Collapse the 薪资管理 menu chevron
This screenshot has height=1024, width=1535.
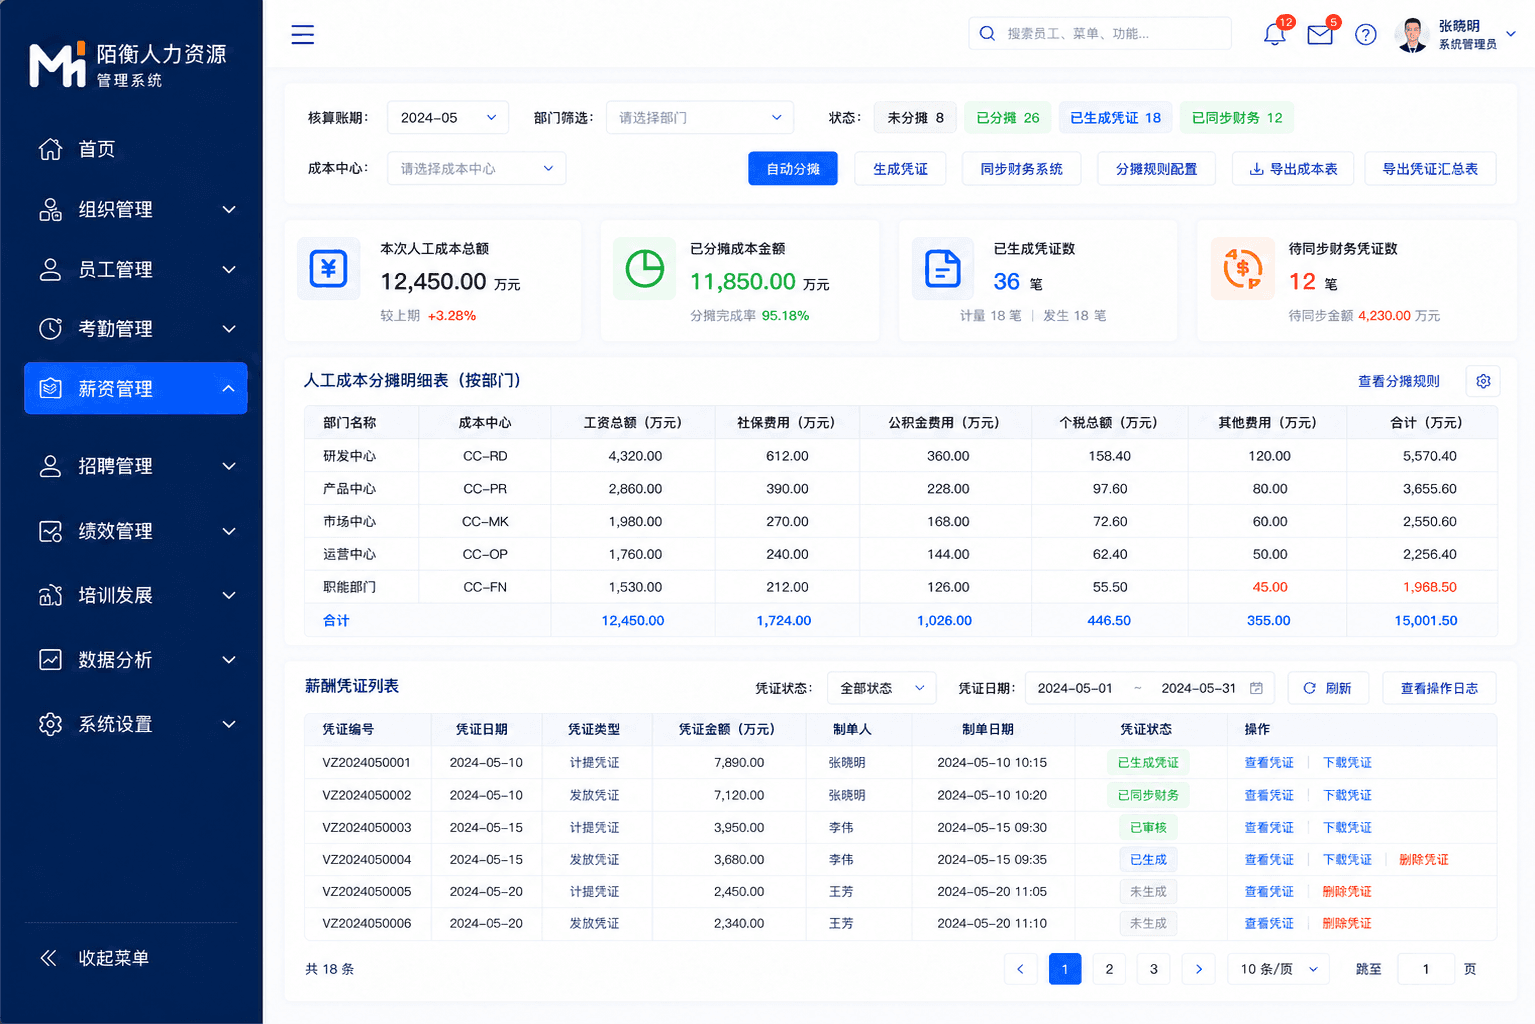pyautogui.click(x=229, y=388)
